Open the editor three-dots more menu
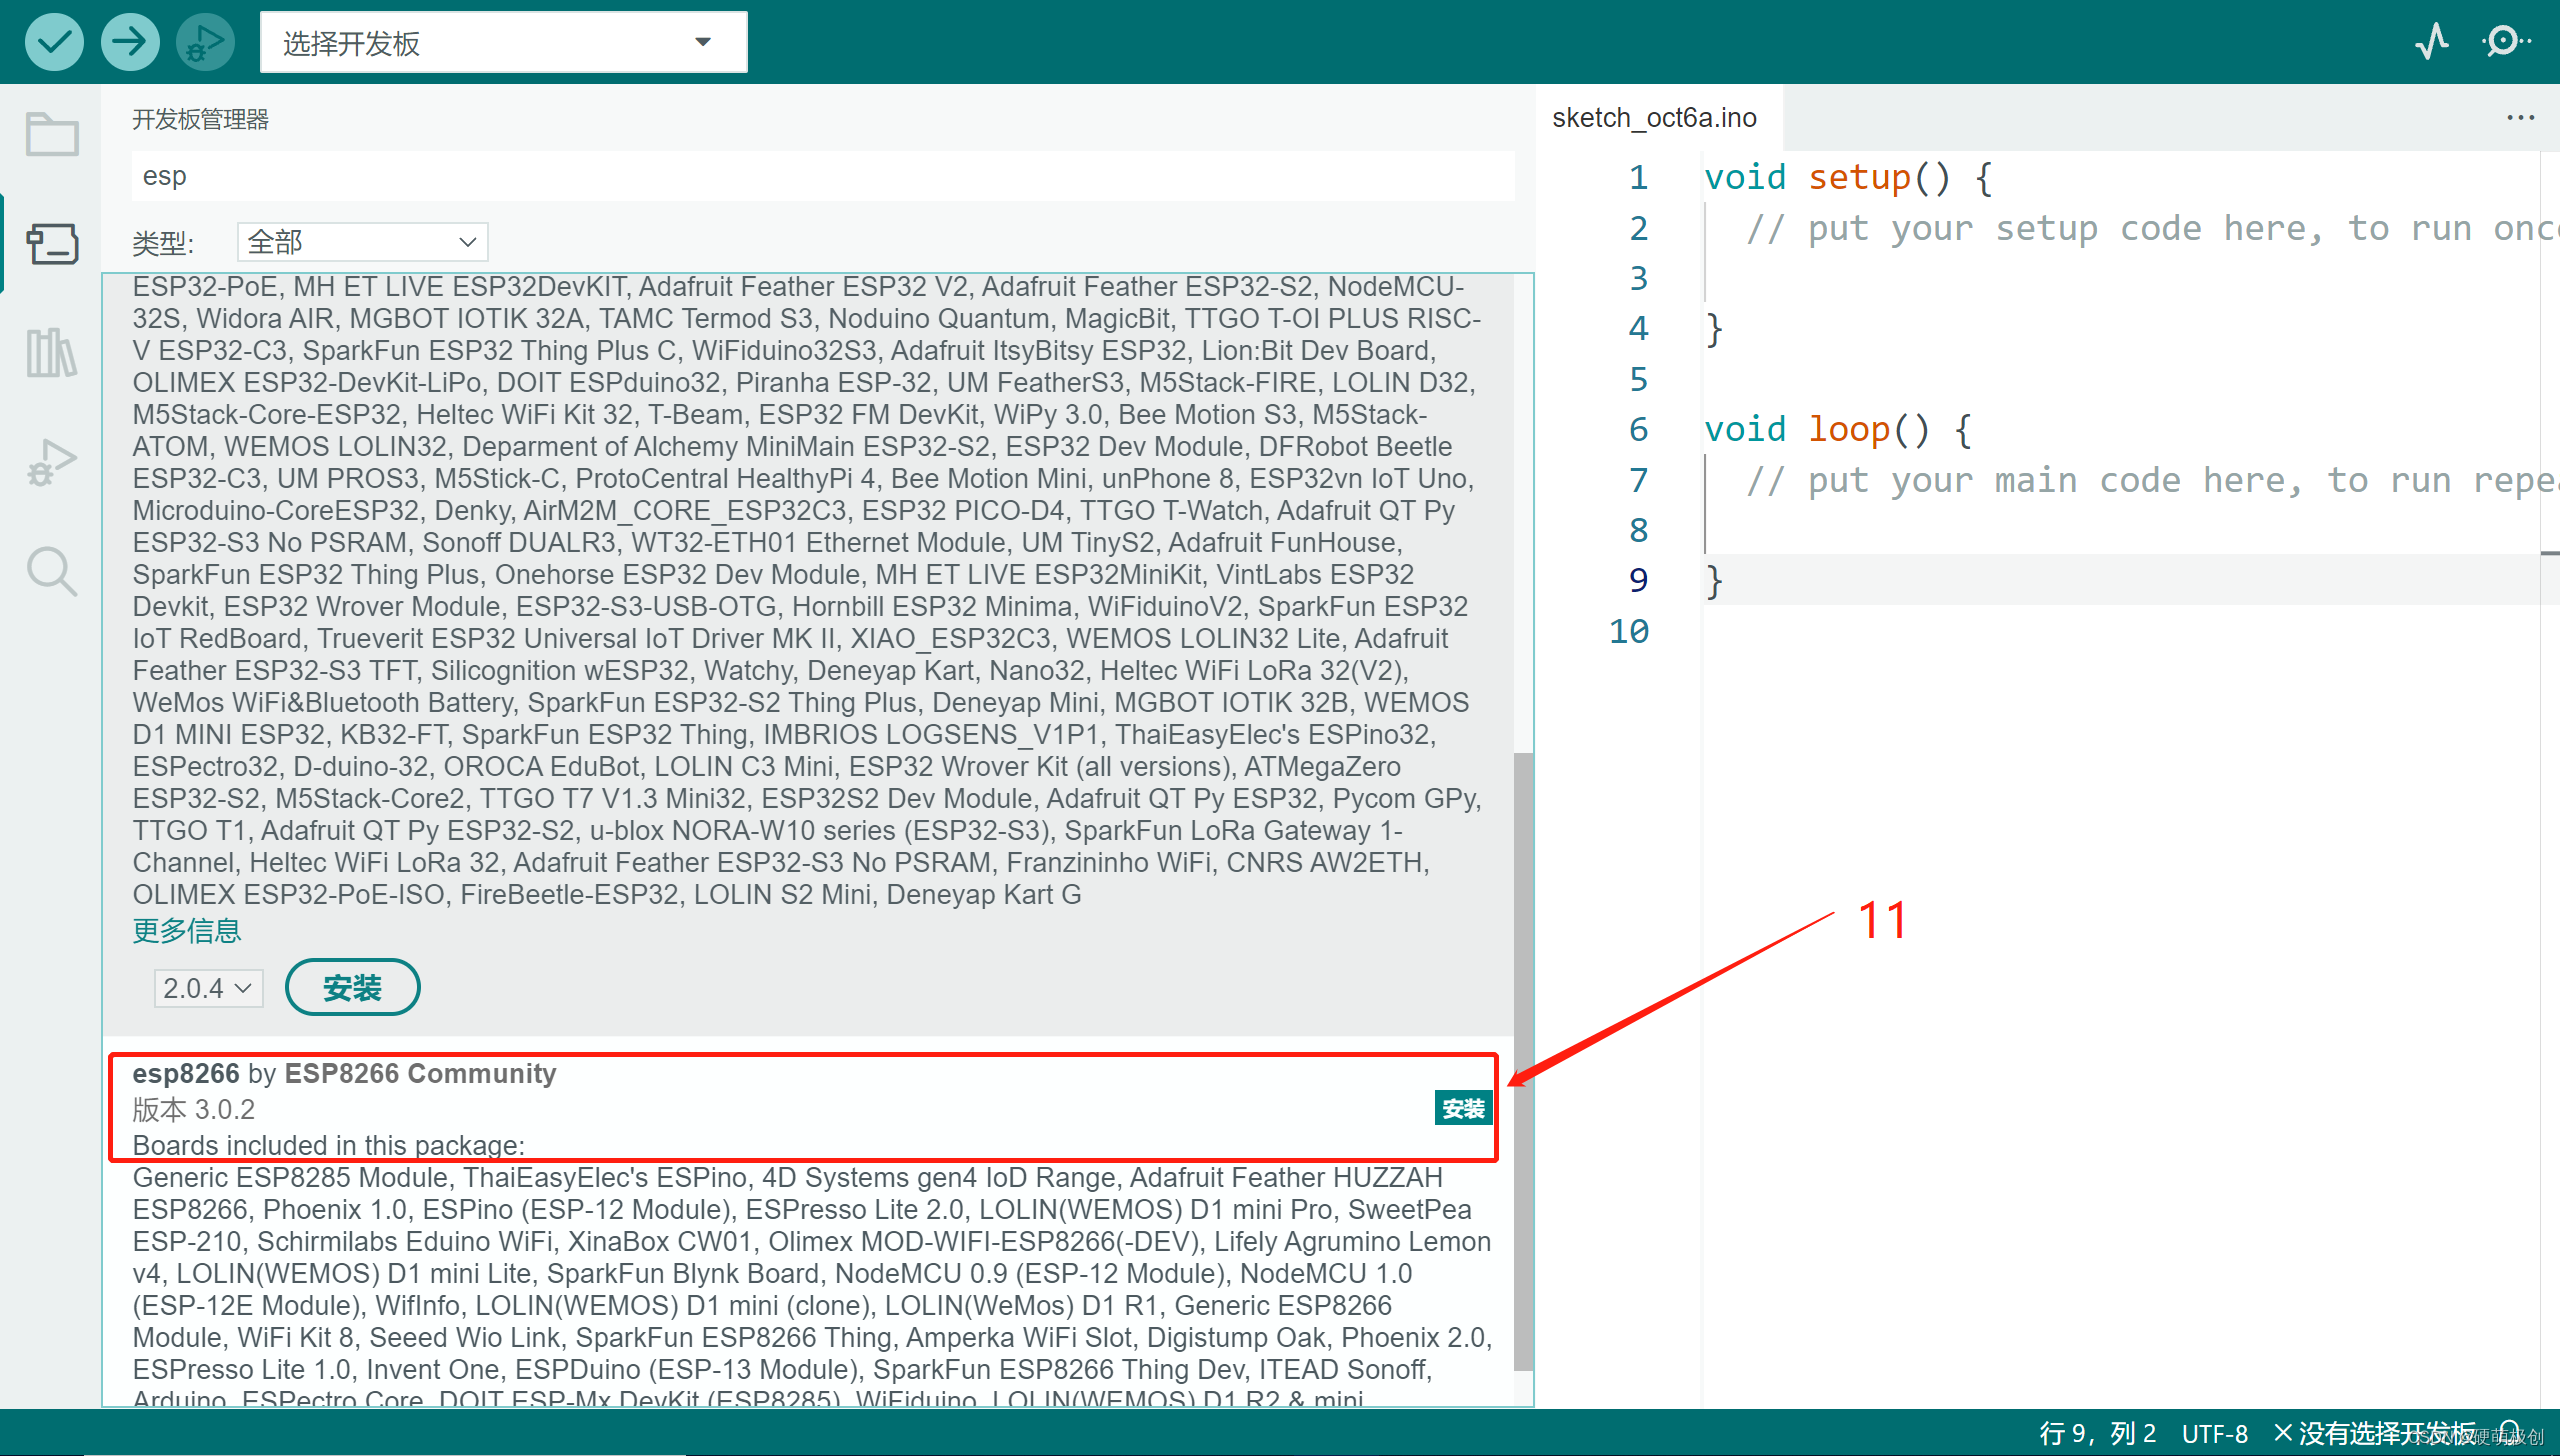This screenshot has width=2560, height=1456. point(2520,118)
